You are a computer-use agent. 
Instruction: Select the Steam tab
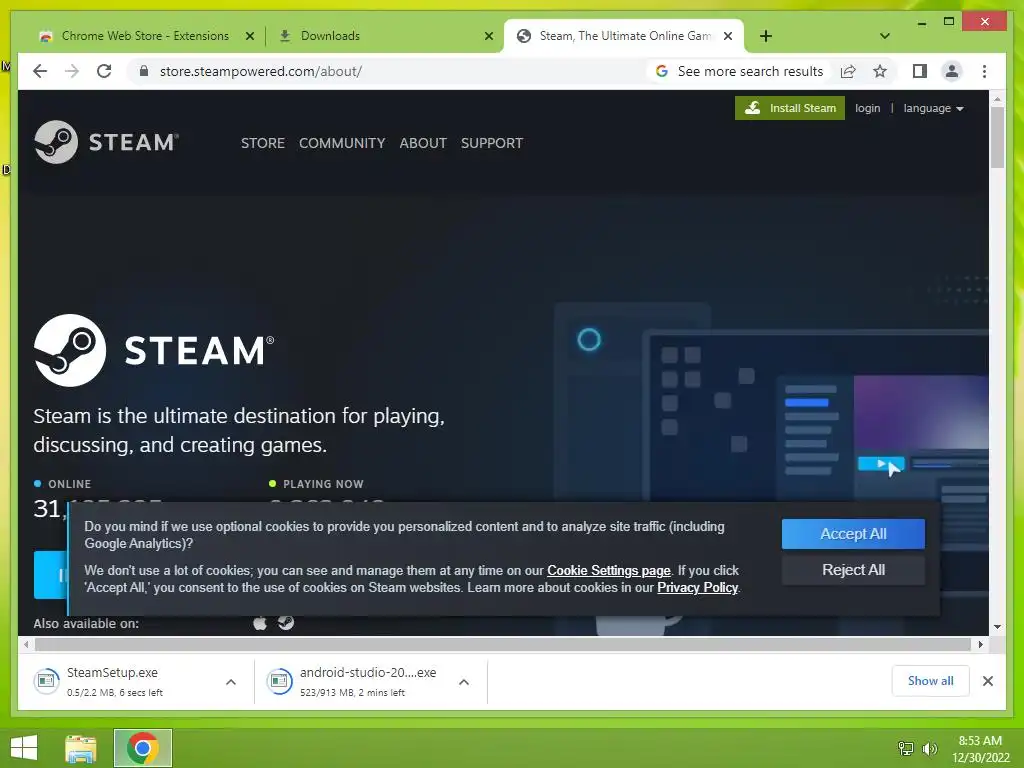[624, 36]
